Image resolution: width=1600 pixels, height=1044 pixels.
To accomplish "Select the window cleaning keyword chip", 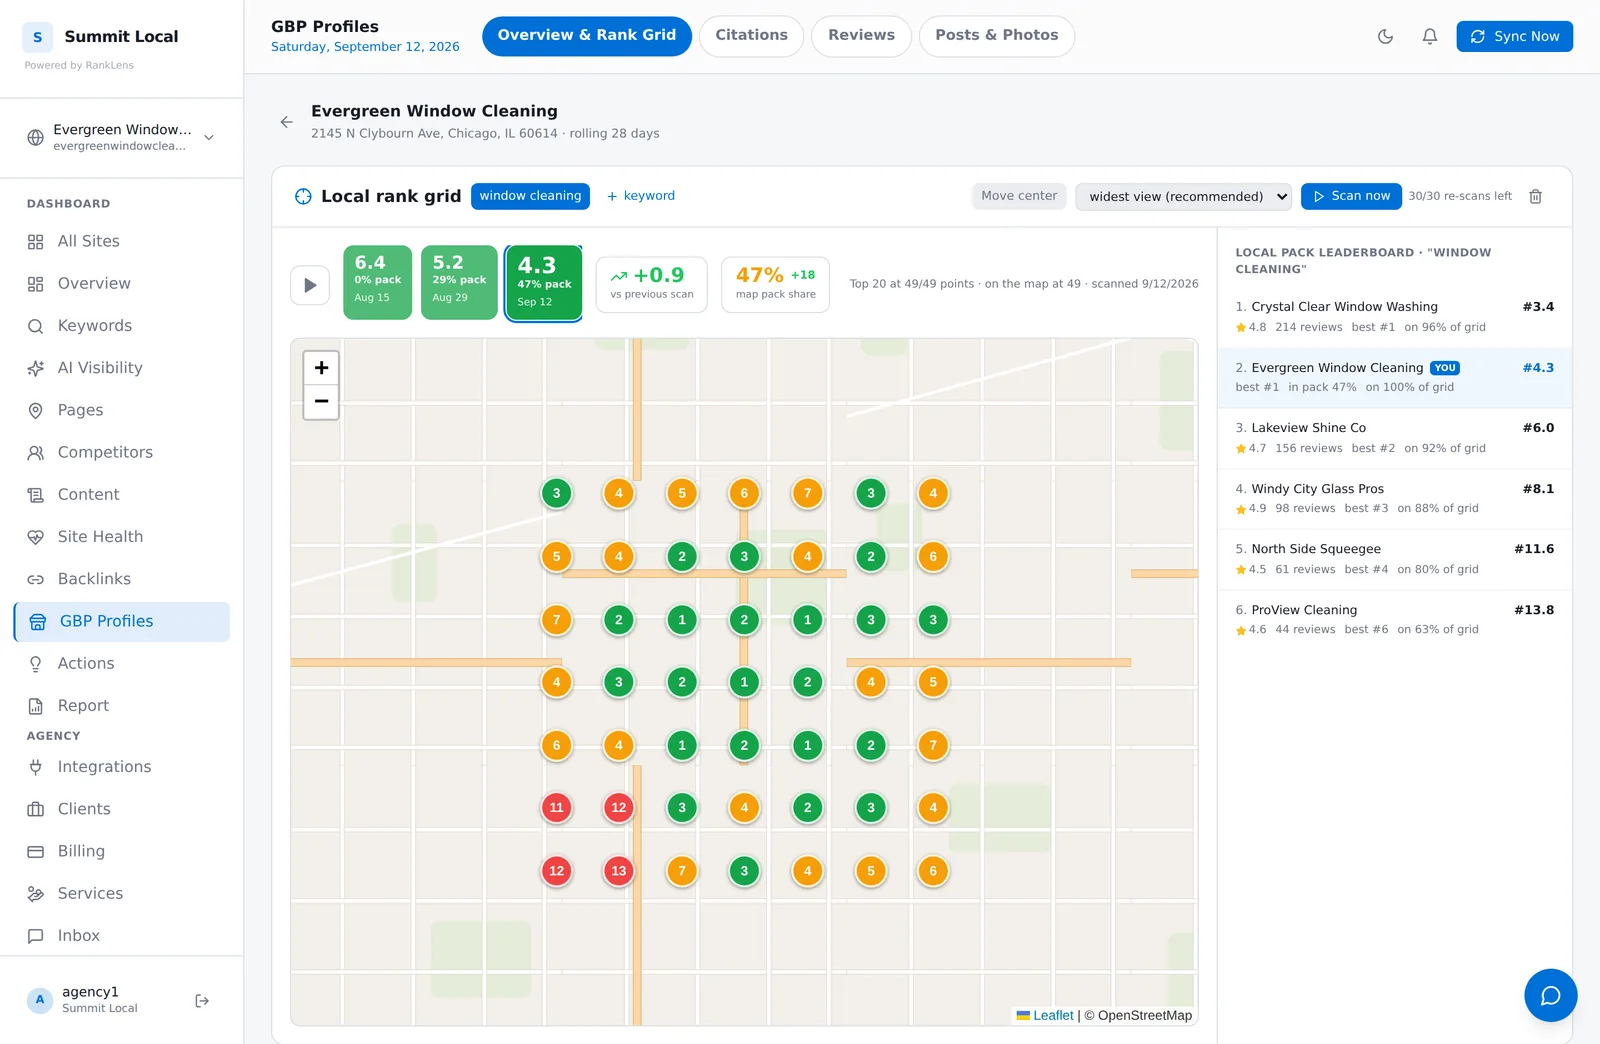I will coord(530,196).
